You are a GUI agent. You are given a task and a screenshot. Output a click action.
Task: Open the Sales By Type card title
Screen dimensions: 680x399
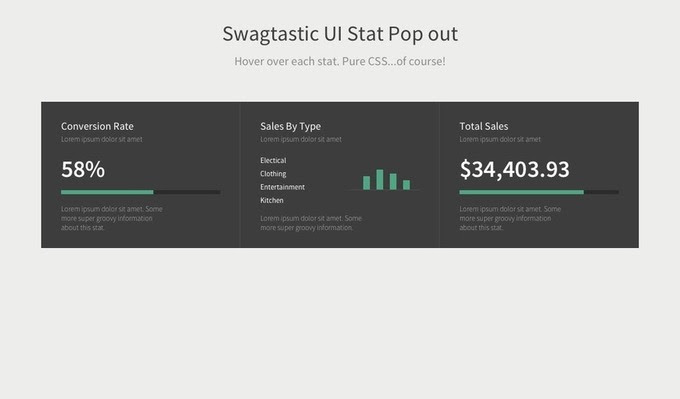pos(291,126)
